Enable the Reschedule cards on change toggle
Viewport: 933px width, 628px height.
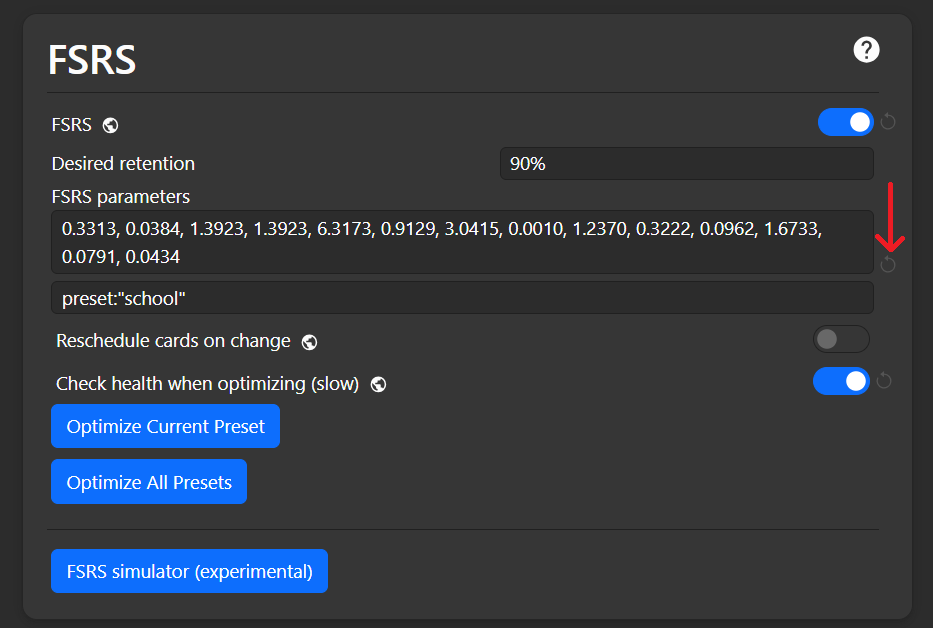[840, 339]
